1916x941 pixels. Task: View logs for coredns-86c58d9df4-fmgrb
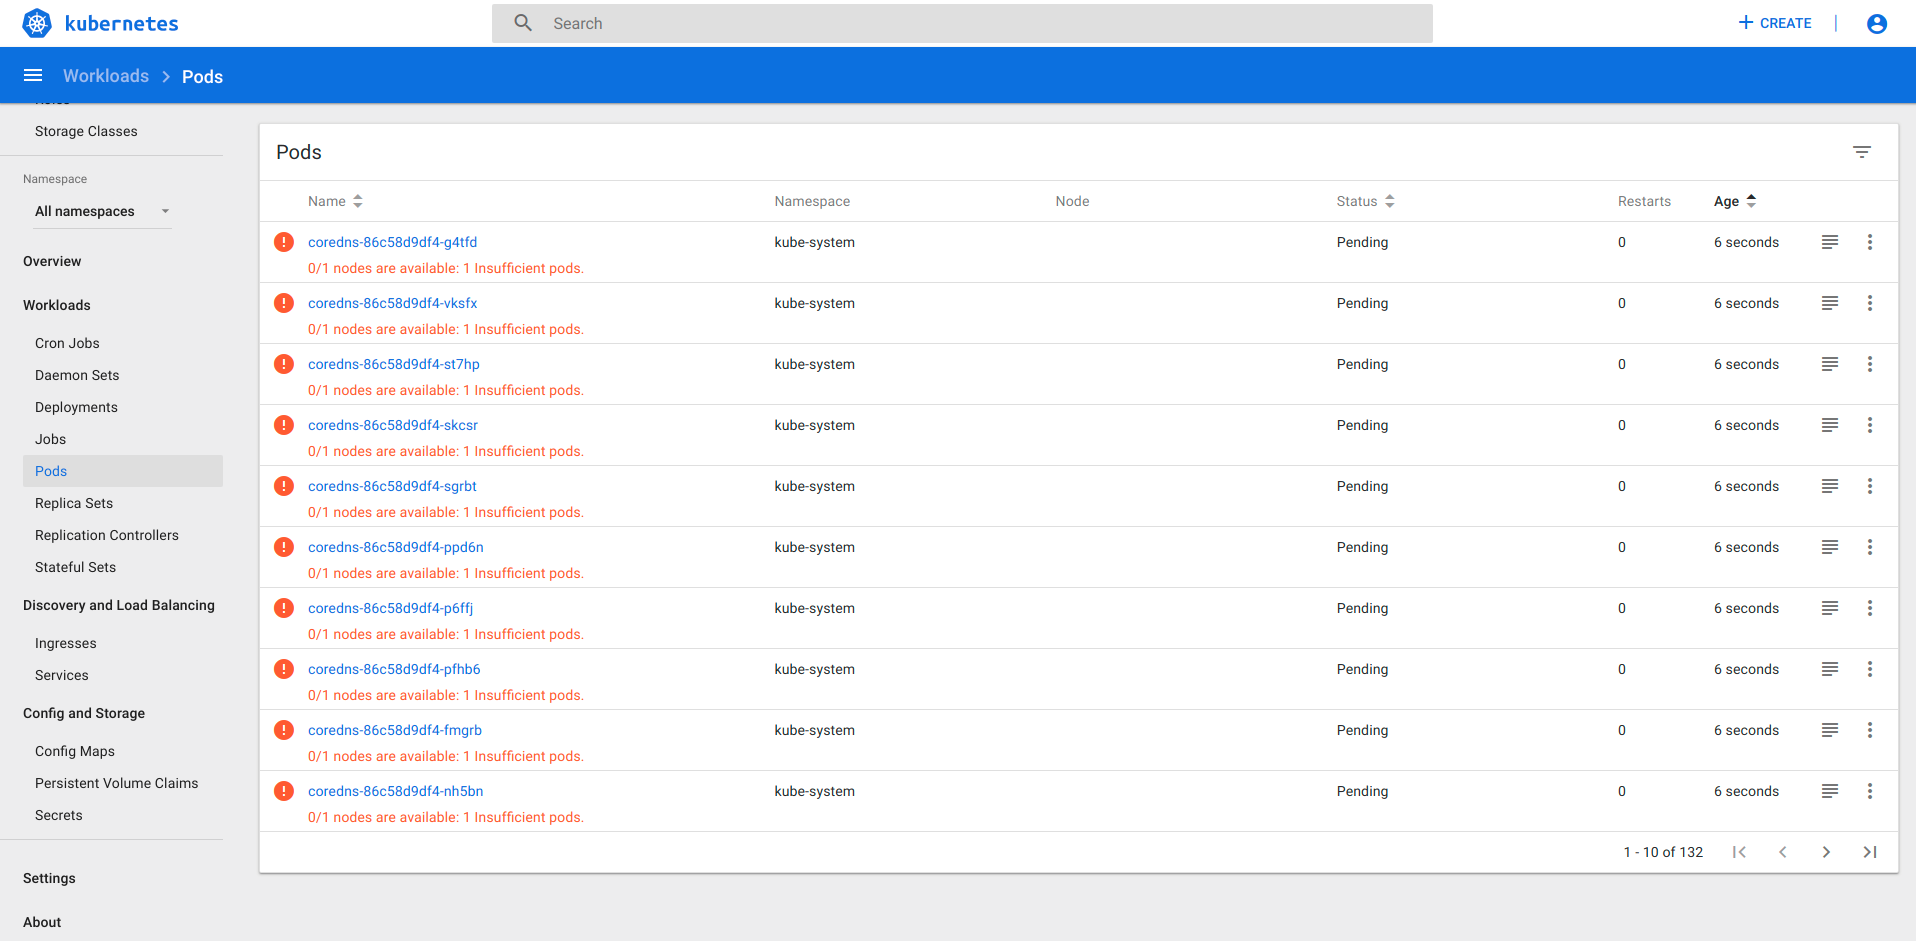[1830, 730]
